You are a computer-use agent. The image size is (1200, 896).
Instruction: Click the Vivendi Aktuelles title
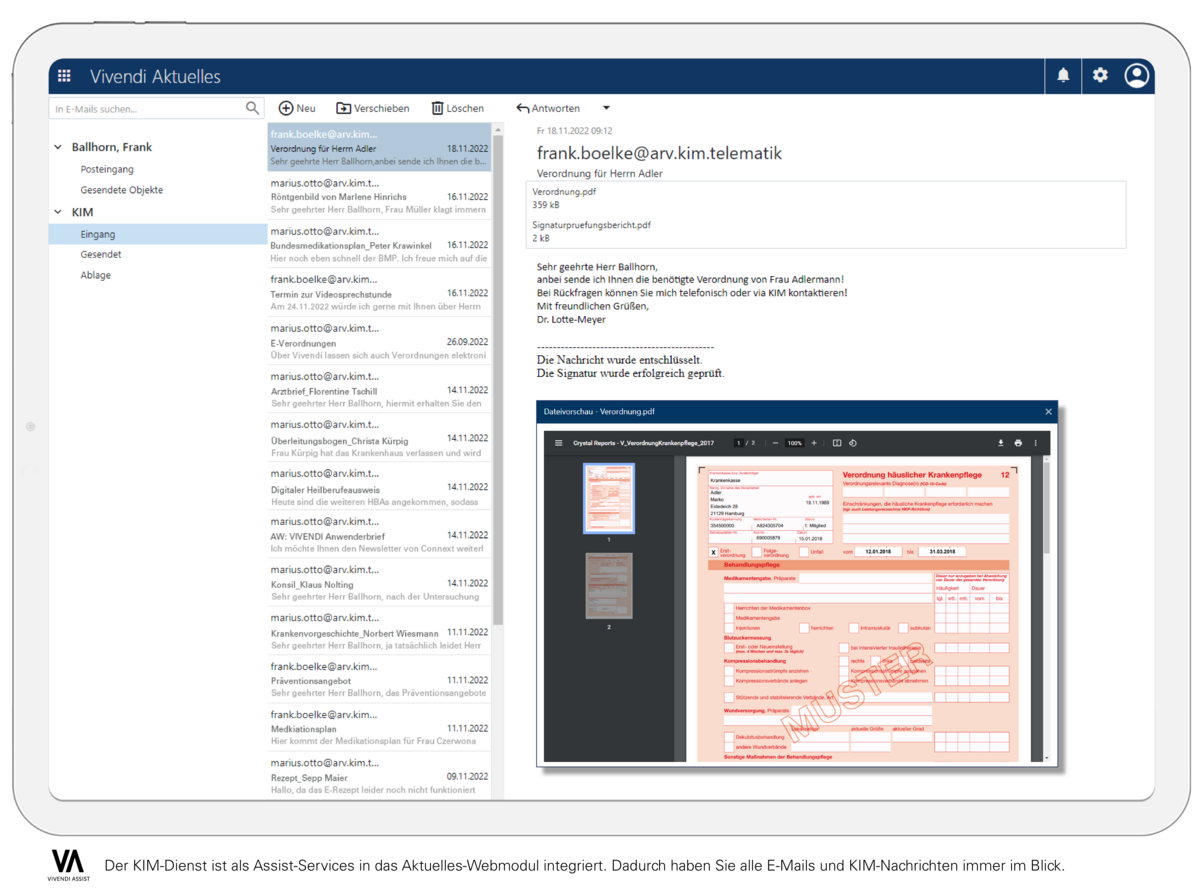pos(155,76)
